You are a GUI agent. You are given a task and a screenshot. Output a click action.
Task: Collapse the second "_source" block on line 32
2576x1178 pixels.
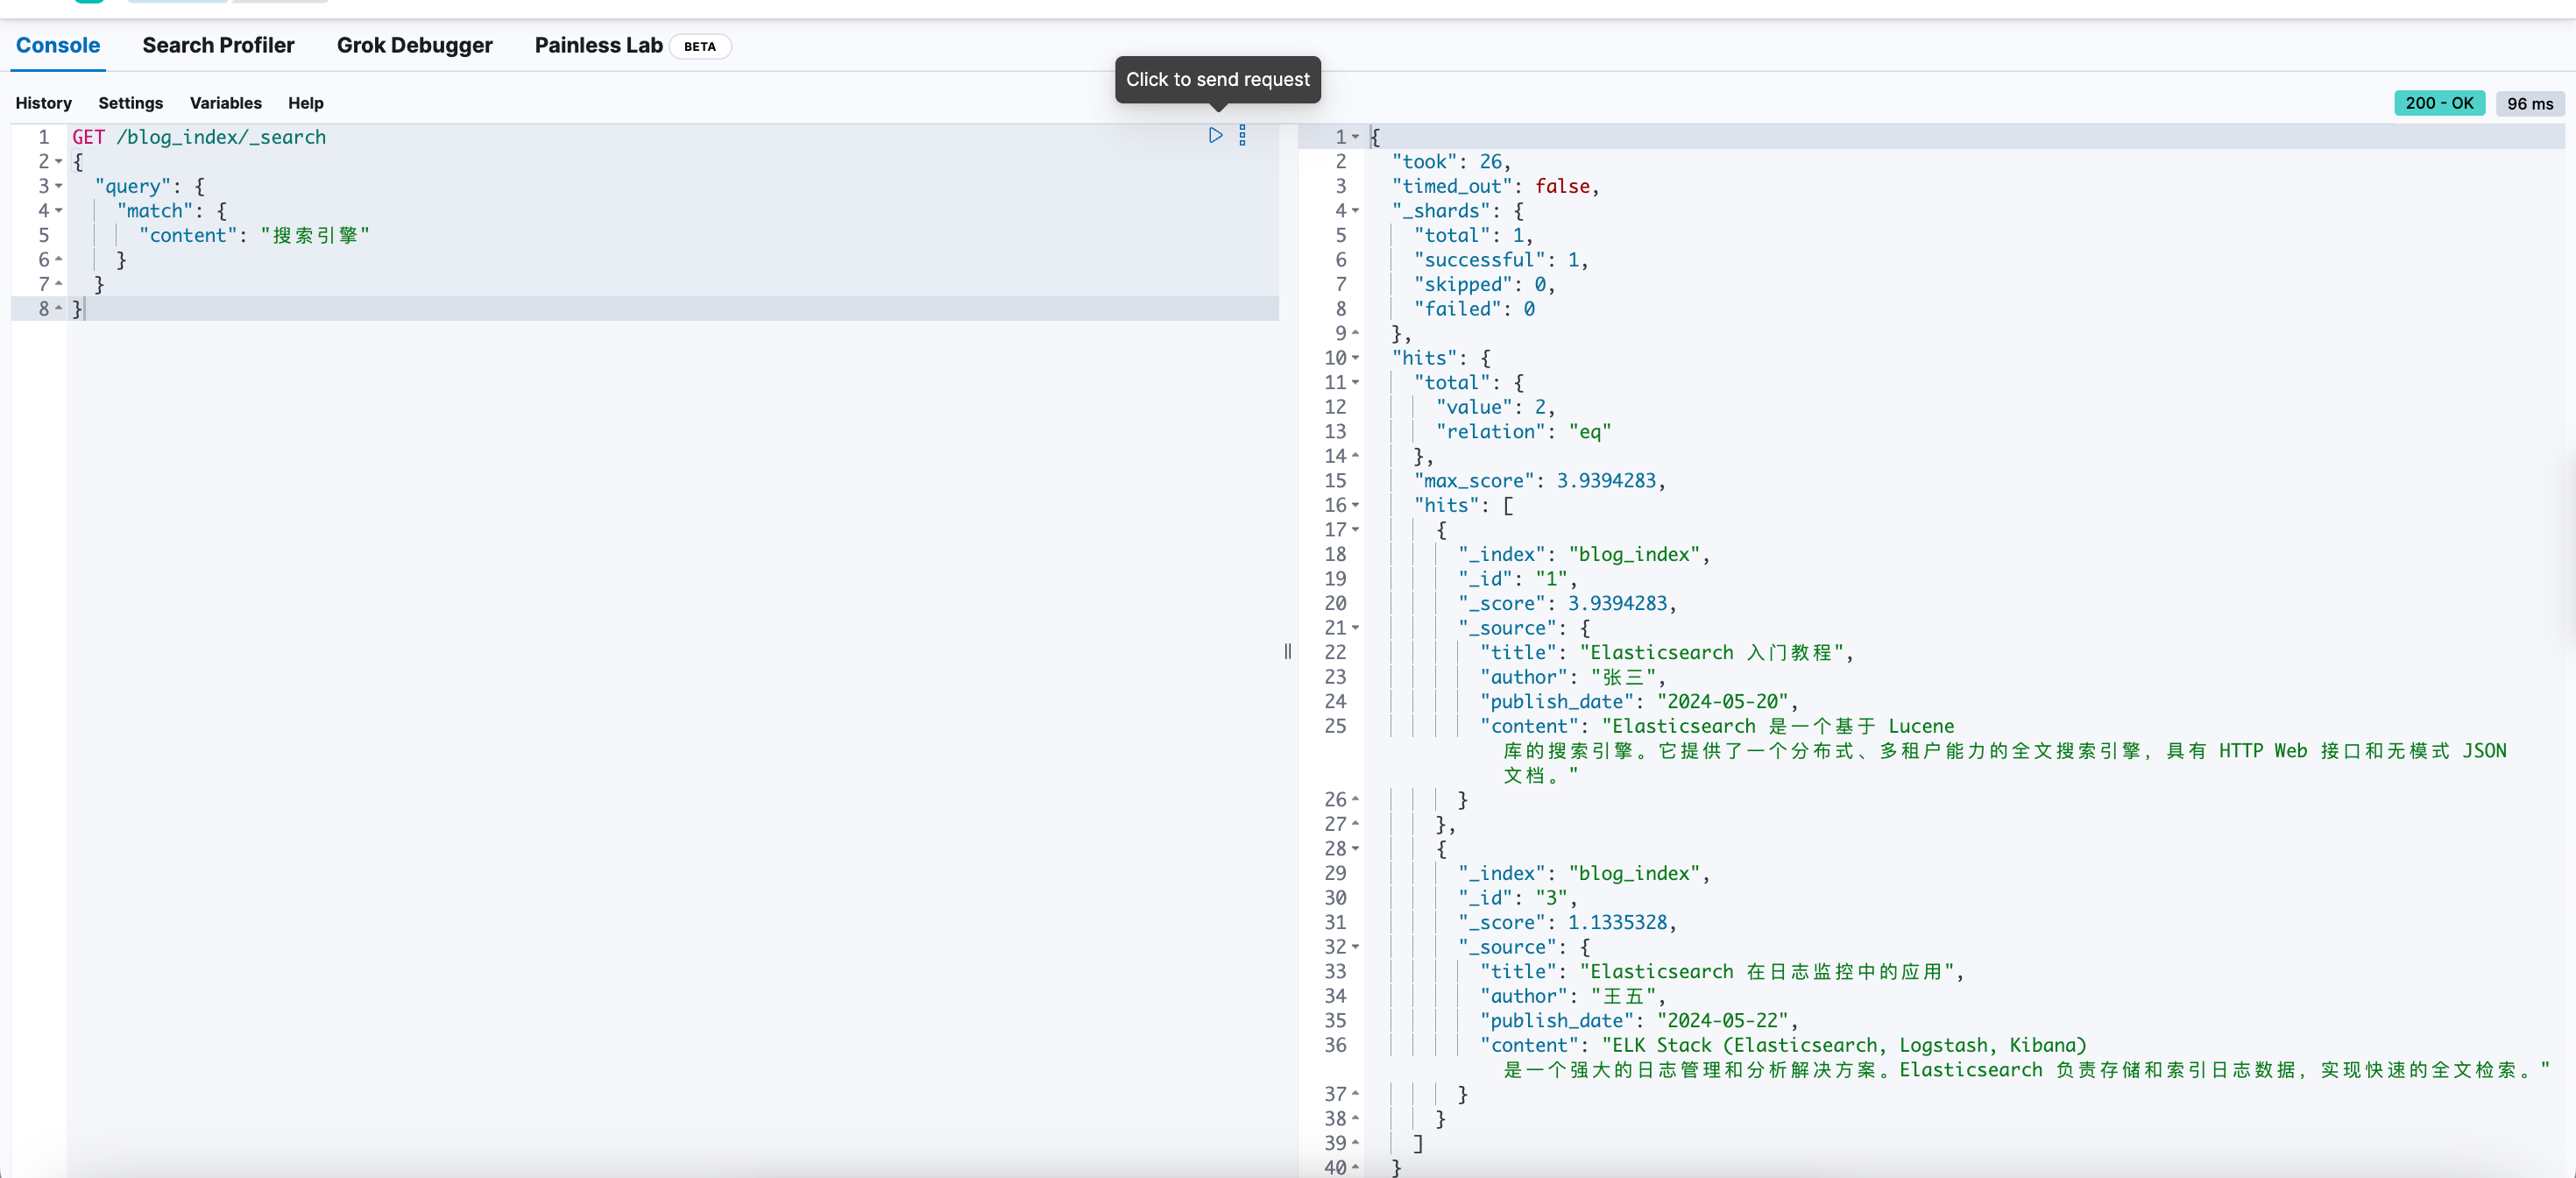click(1355, 947)
